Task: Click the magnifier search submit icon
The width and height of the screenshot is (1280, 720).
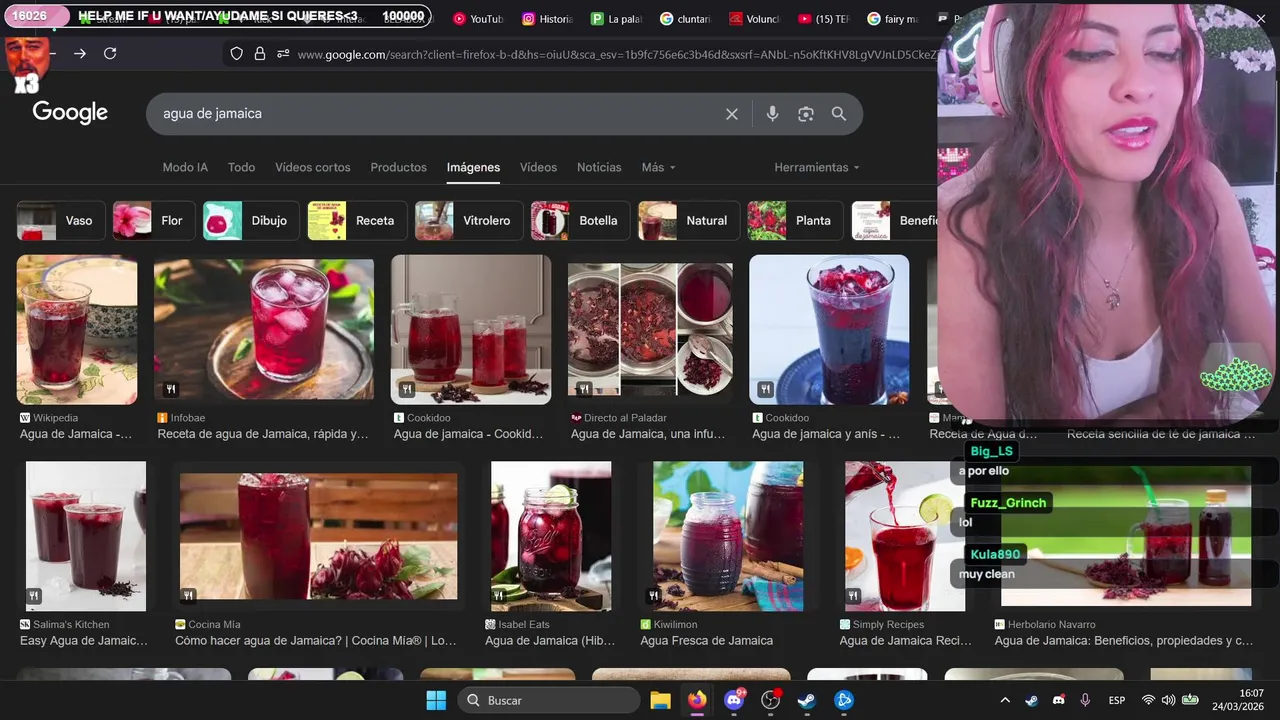Action: click(x=839, y=114)
